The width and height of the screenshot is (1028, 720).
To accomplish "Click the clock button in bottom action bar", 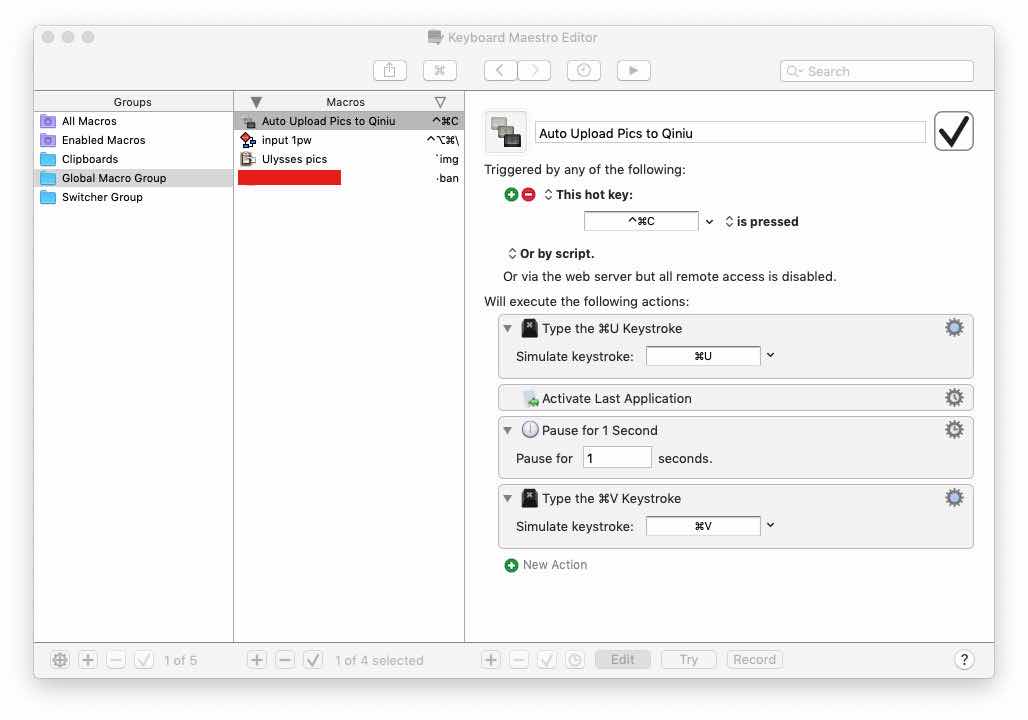I will pyautogui.click(x=575, y=660).
